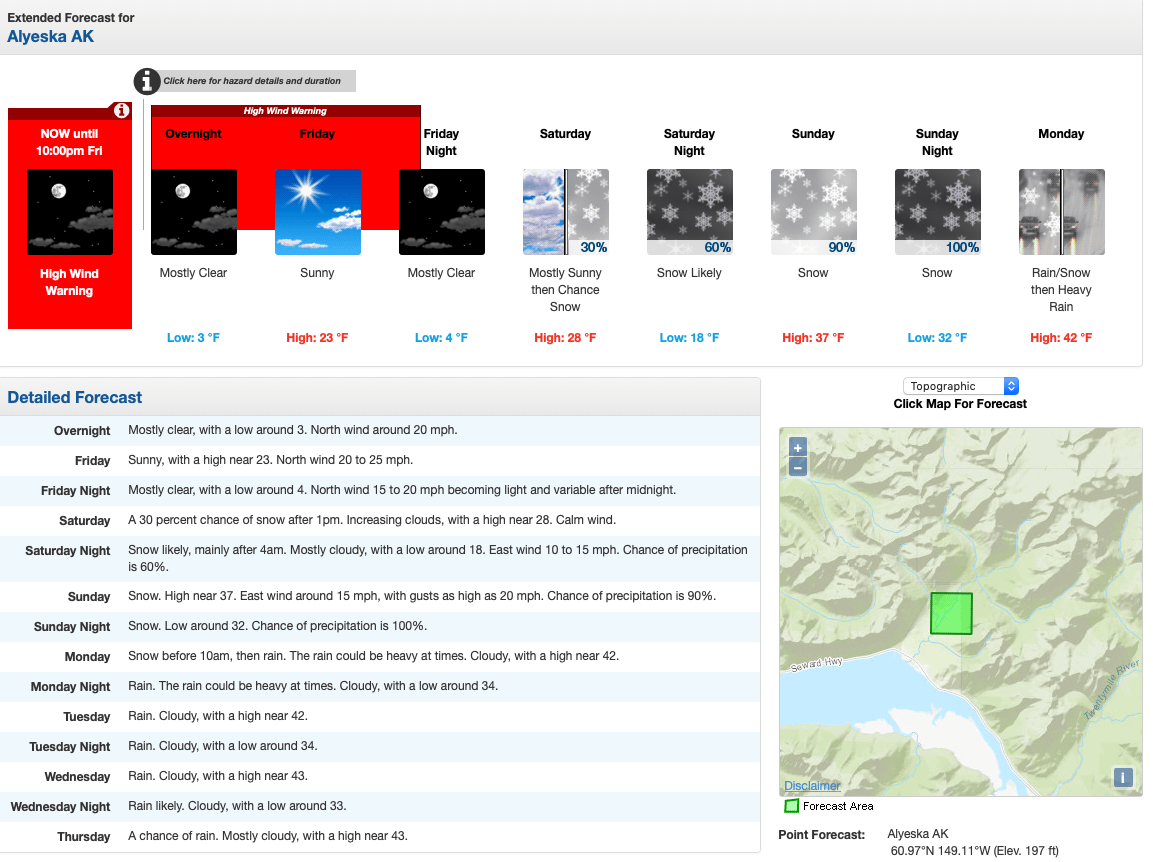Click the Saturday 30% snow icon
Screen dimensions: 1153x862
[x=565, y=212]
